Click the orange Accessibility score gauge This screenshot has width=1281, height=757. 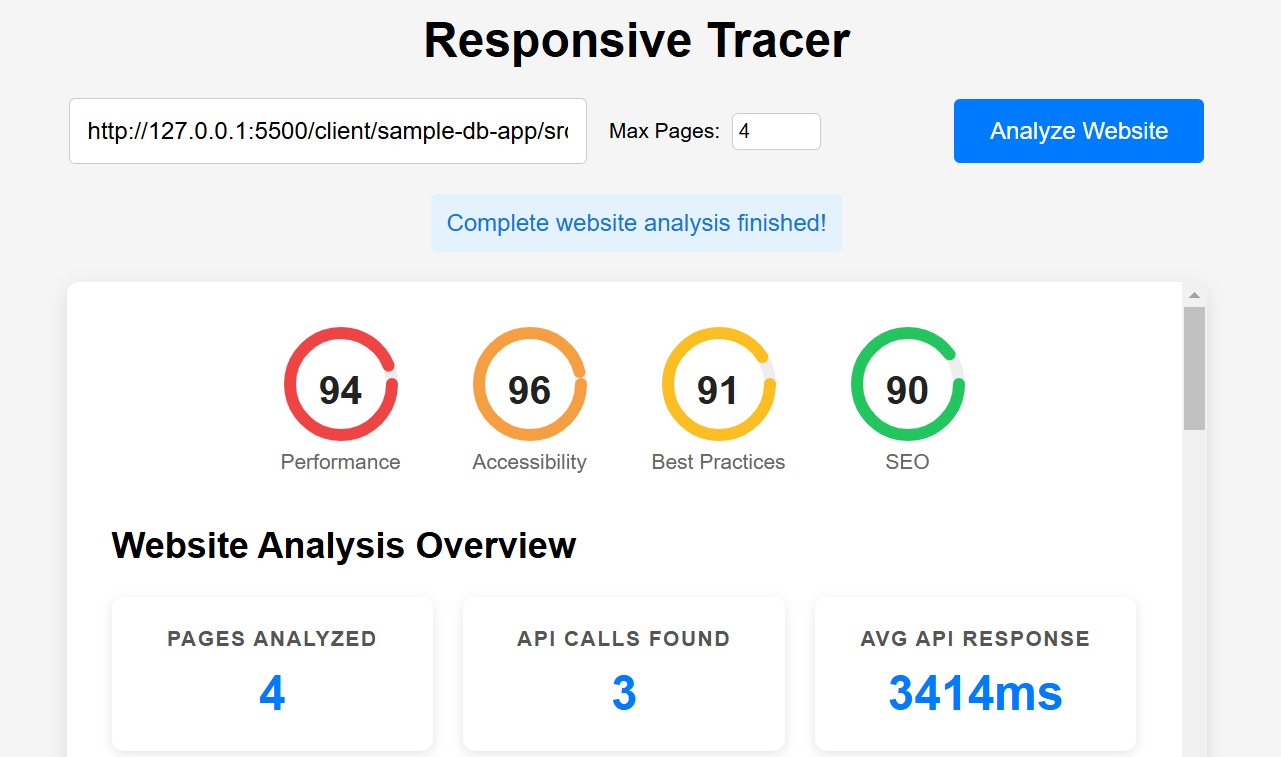[529, 385]
